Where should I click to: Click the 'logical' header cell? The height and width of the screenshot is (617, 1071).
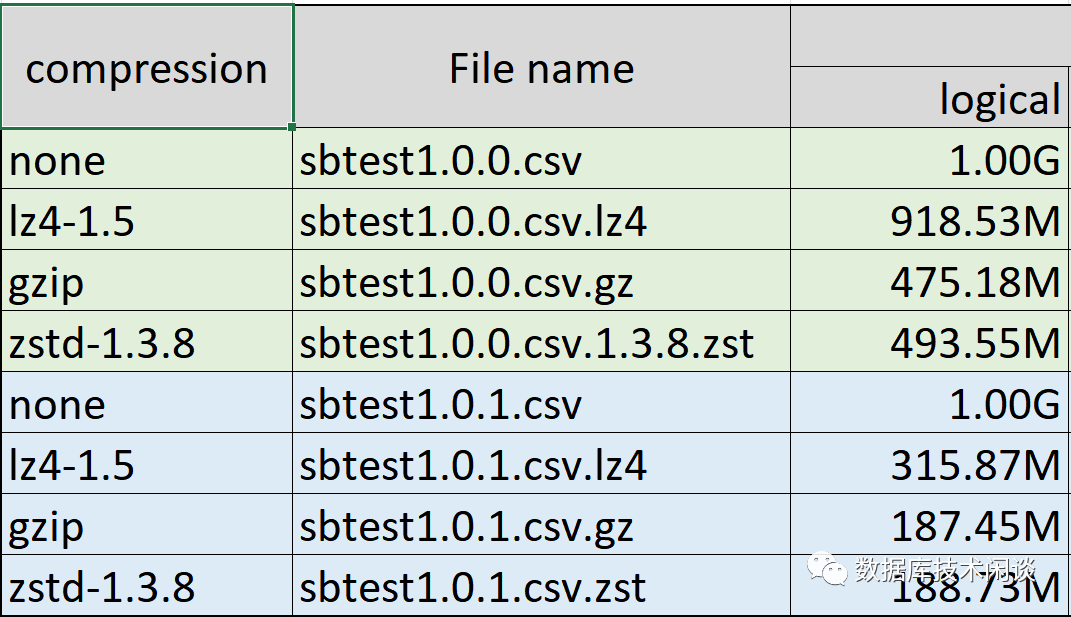click(930, 98)
